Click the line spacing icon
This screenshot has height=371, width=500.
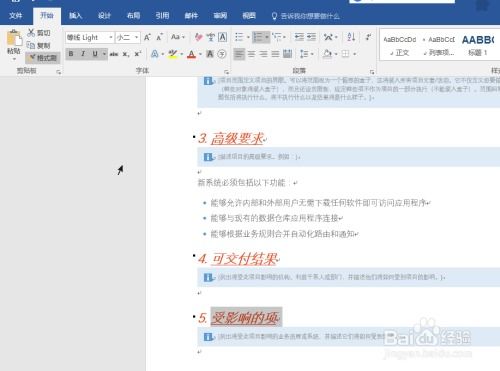(304, 54)
